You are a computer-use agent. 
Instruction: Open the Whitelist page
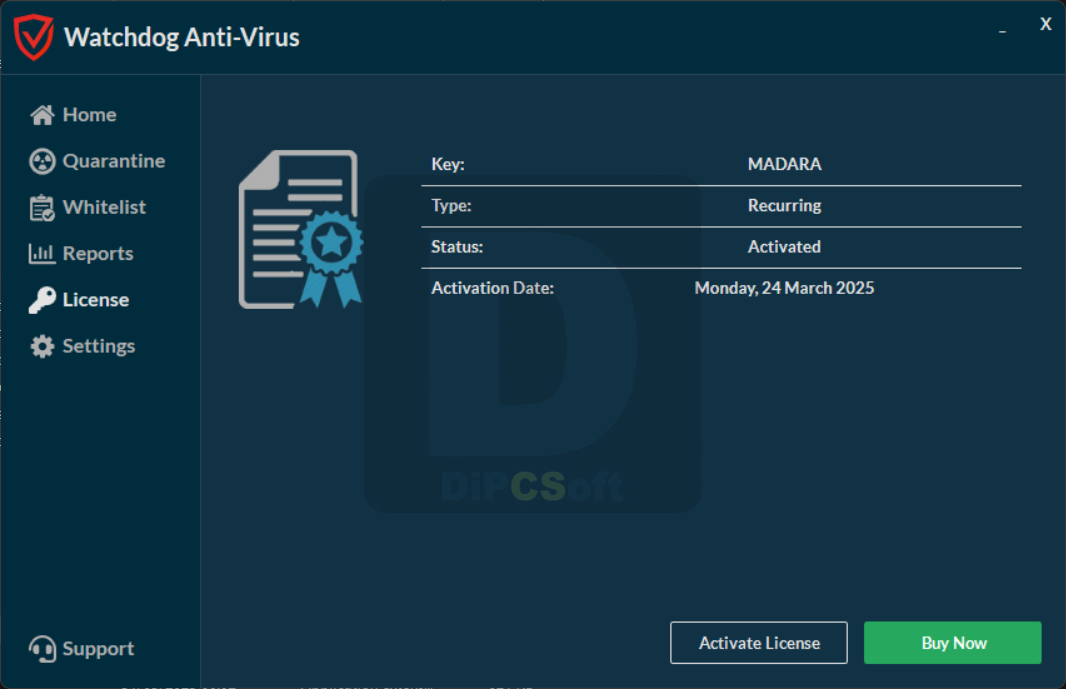coord(104,207)
